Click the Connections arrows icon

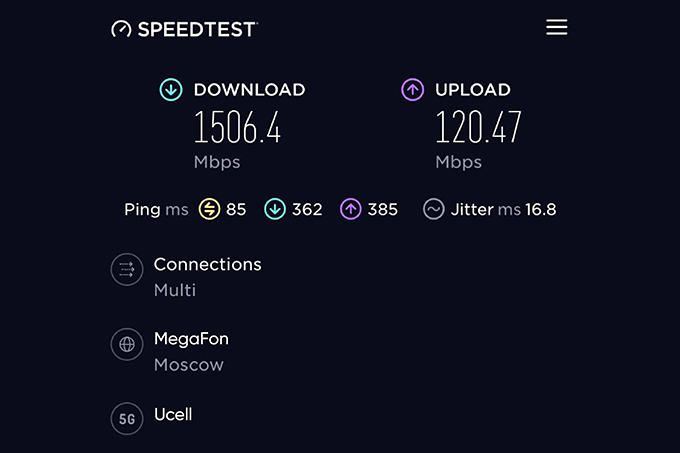(126, 269)
